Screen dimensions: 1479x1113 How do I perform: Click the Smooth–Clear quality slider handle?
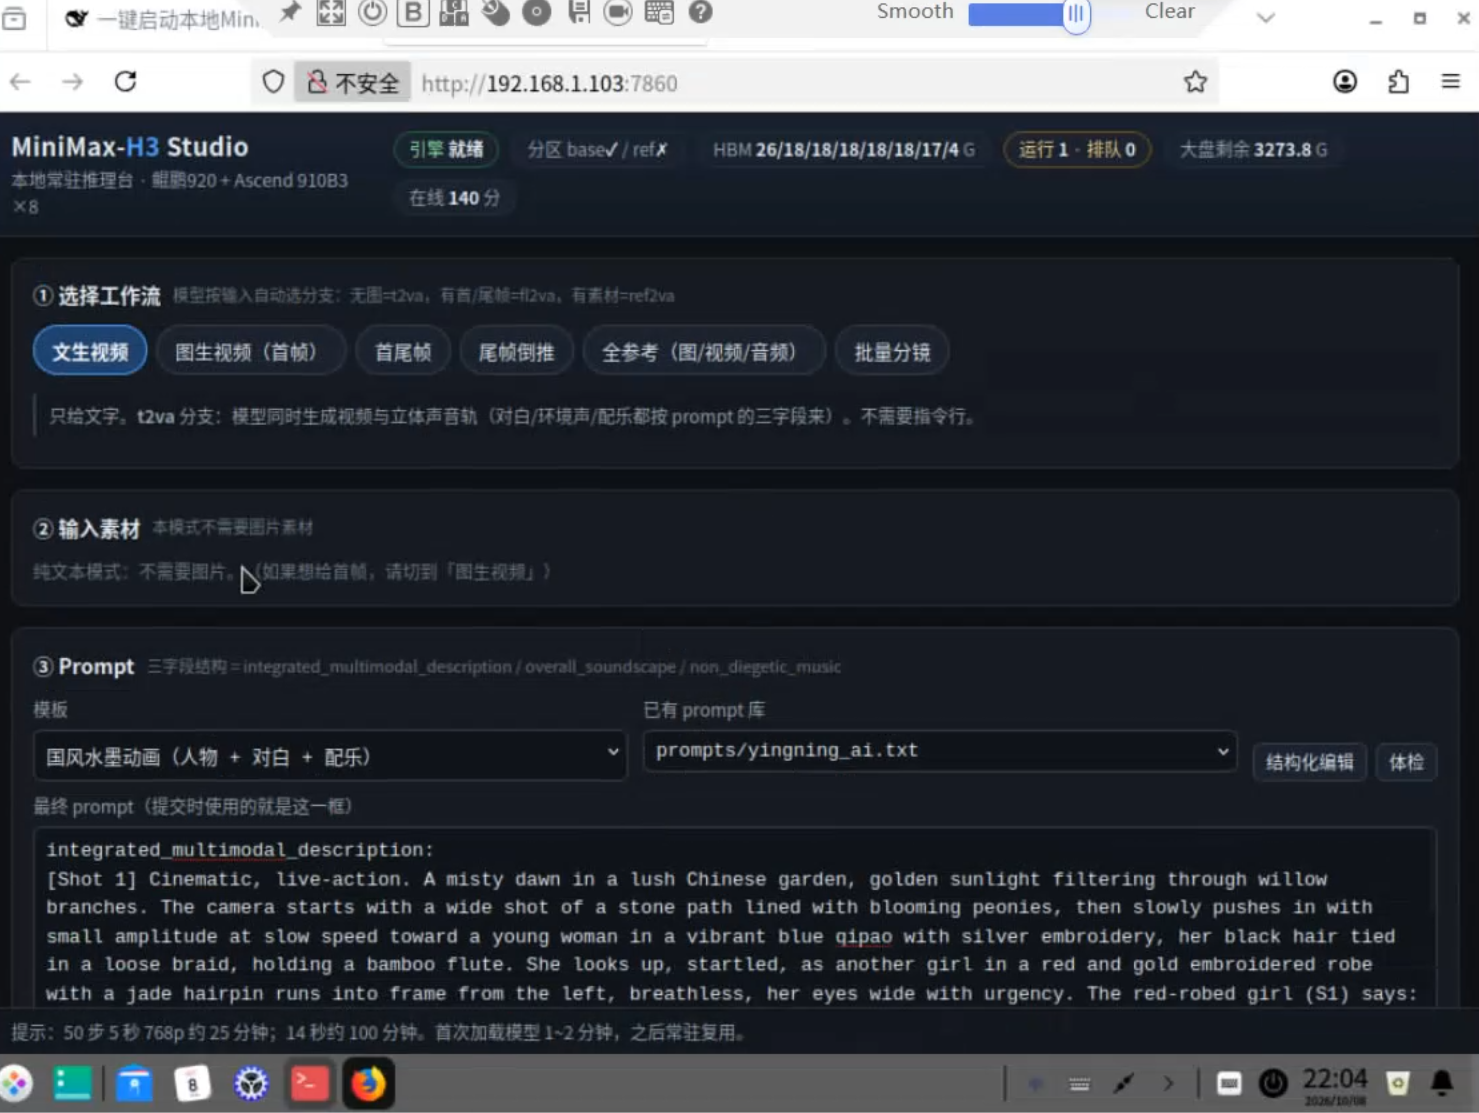click(x=1076, y=14)
